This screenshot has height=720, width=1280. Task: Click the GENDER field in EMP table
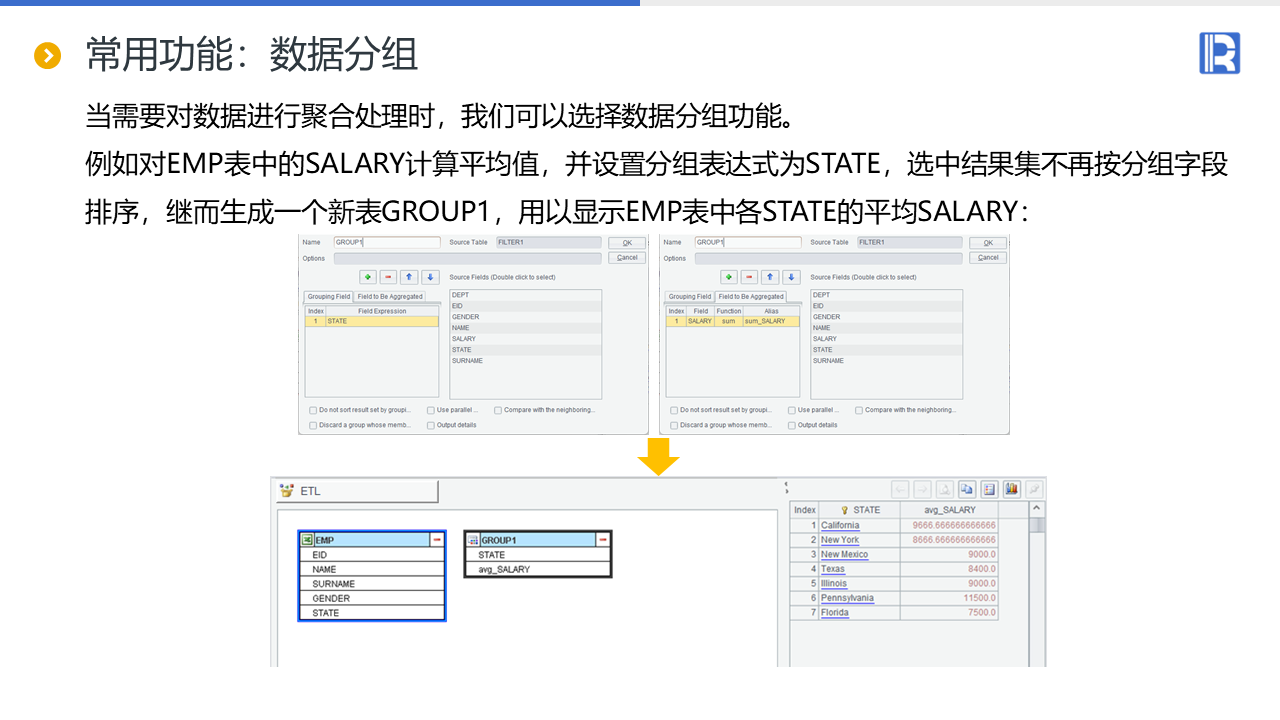point(372,598)
